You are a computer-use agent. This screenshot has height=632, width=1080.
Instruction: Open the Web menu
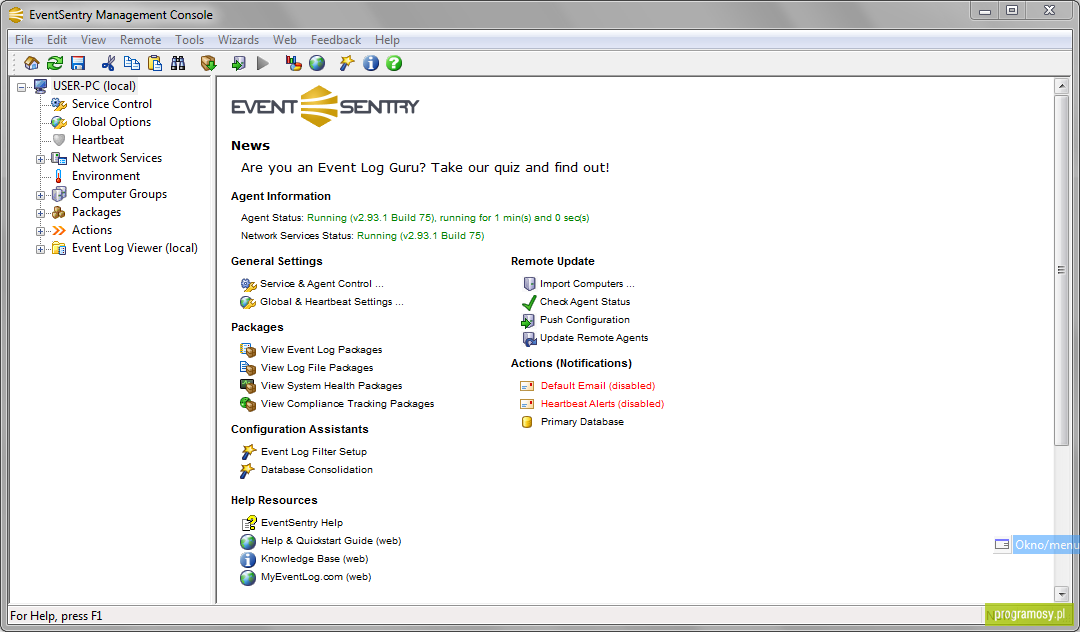click(x=284, y=40)
